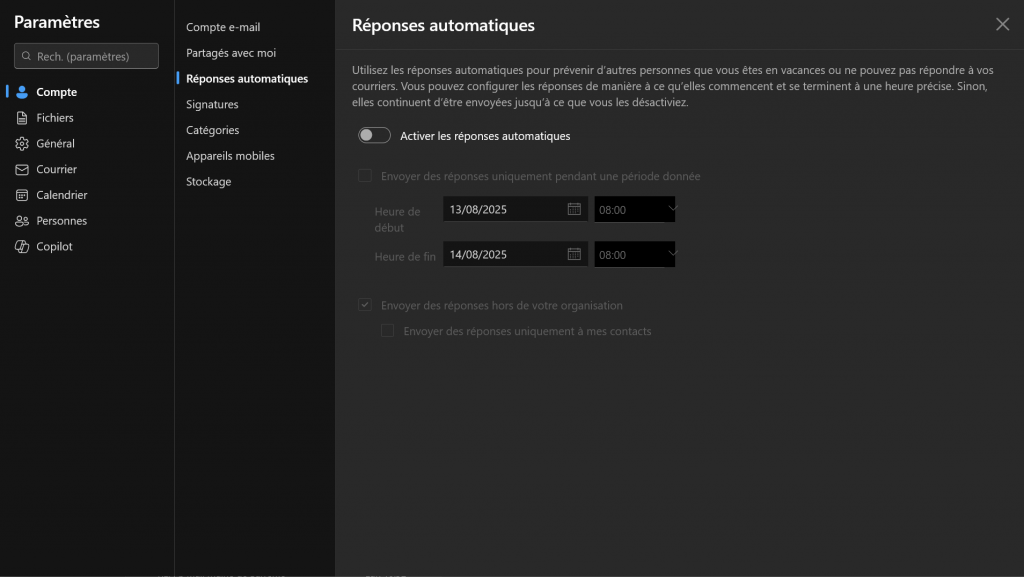Click the Général gear icon
This screenshot has width=1024, height=577.
(x=22, y=144)
